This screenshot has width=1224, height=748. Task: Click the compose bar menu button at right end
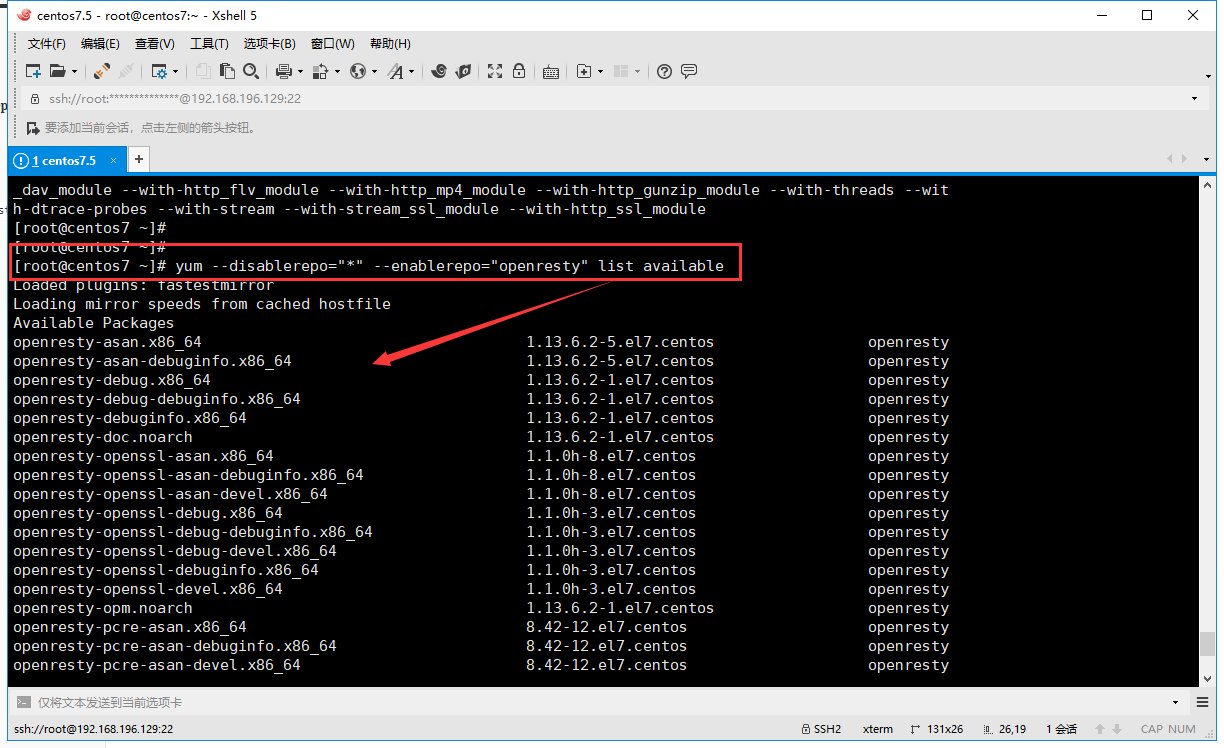(1203, 703)
